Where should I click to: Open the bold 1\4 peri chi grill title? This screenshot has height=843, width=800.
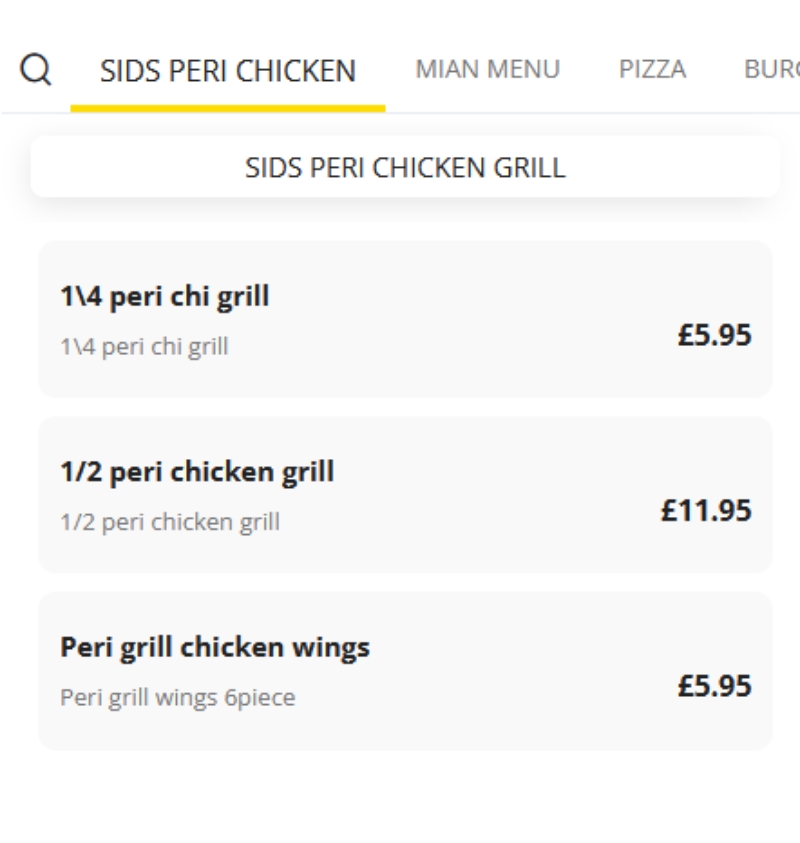(165, 296)
